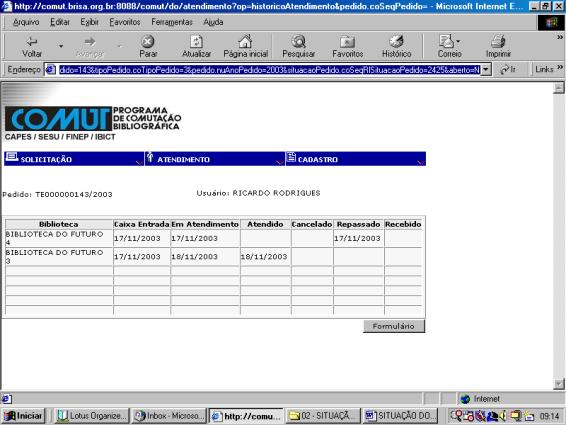Screen dimensions: 566x425
Task: Click the vertical scrollbar down arrow
Action: tap(558, 384)
